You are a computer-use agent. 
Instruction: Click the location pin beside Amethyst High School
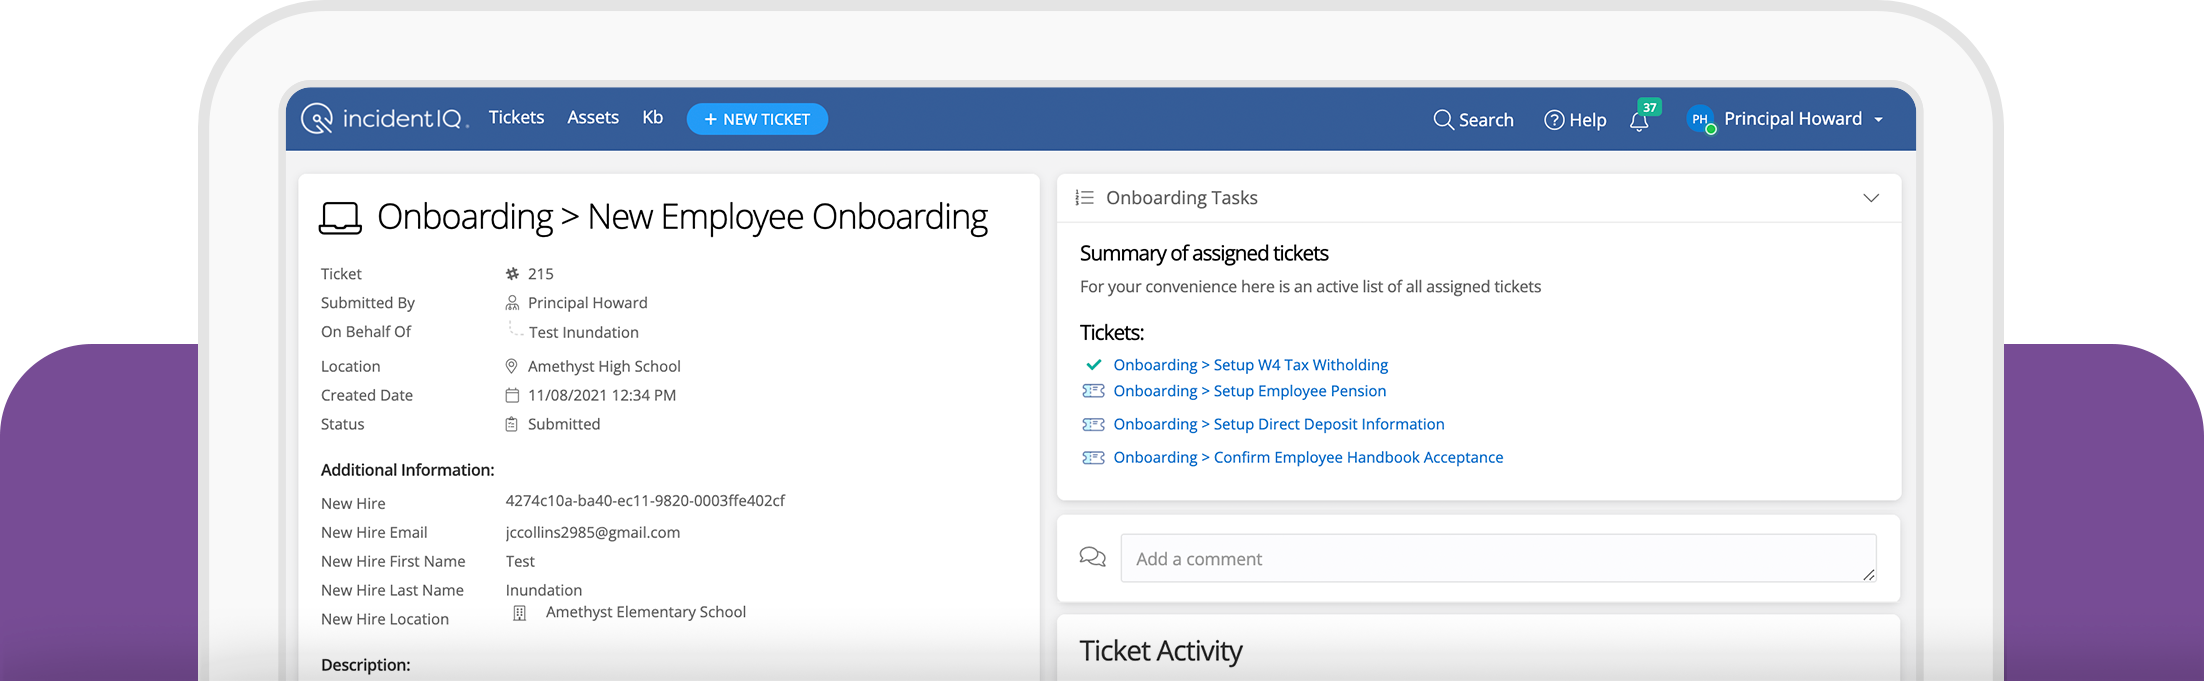tap(511, 366)
